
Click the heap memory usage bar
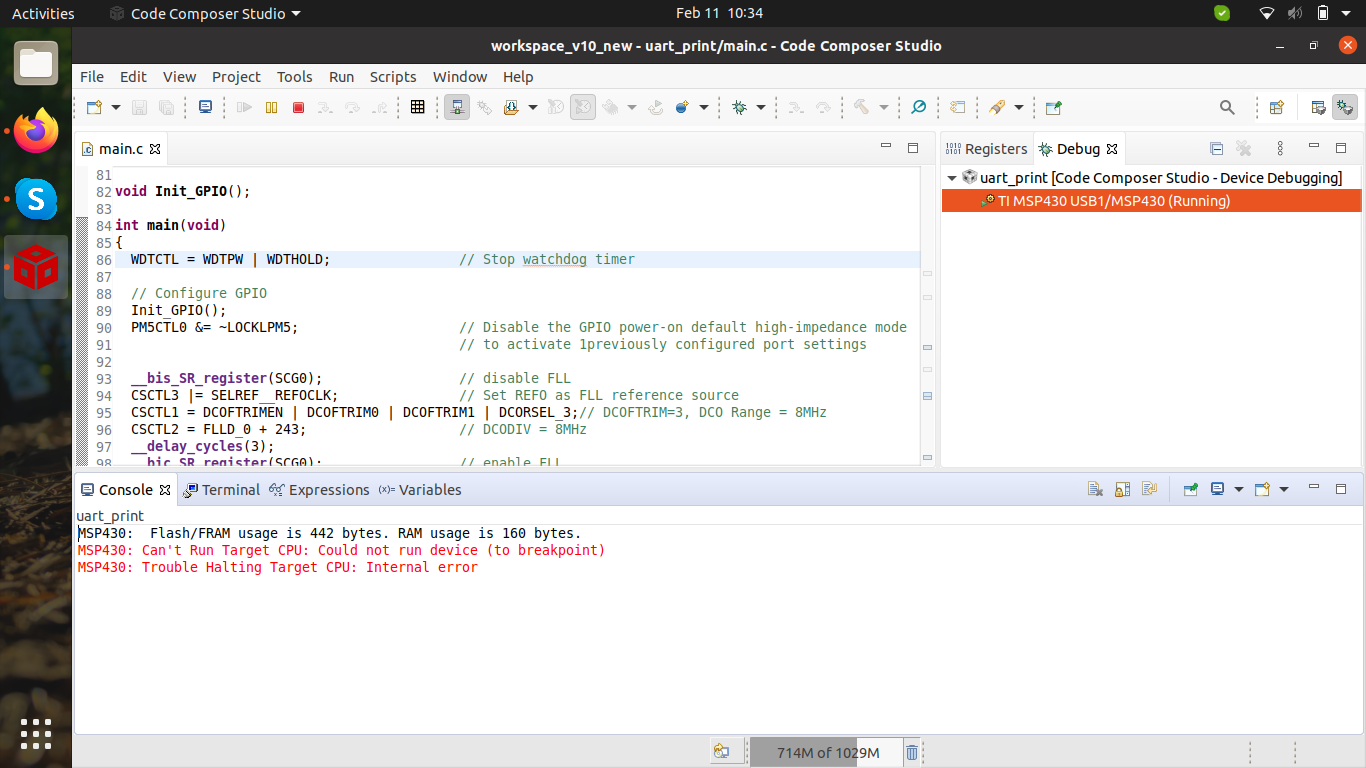tap(827, 752)
